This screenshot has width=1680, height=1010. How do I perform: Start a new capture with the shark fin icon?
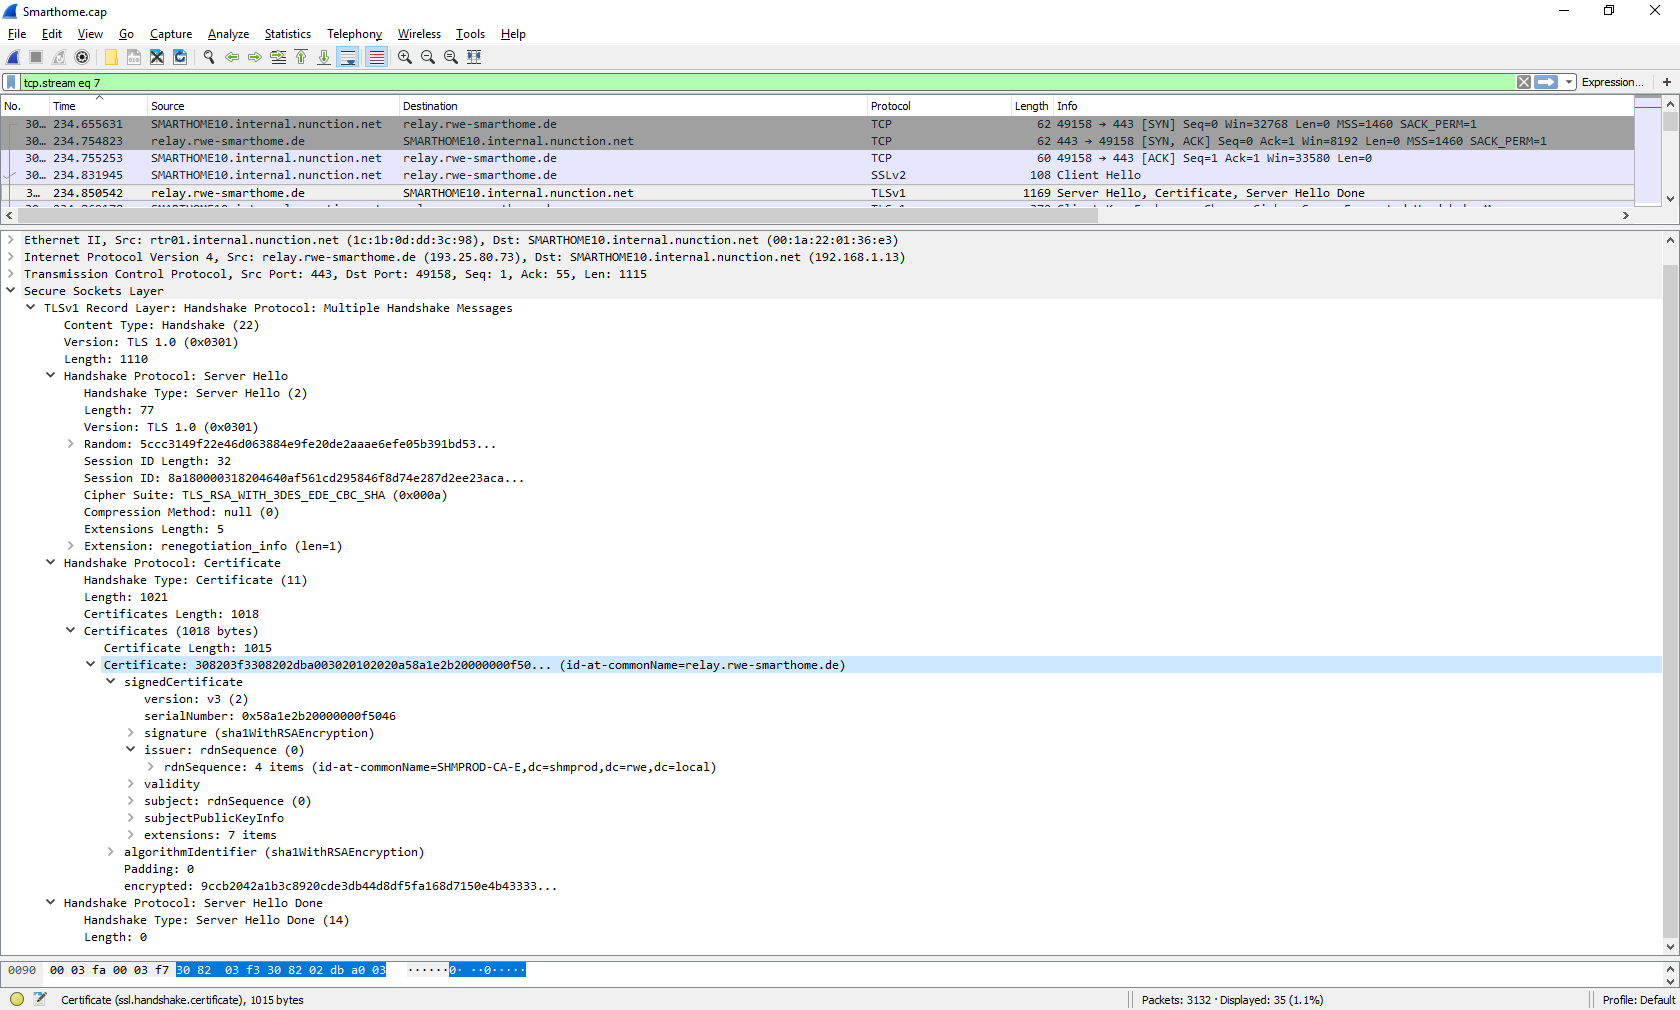13,57
